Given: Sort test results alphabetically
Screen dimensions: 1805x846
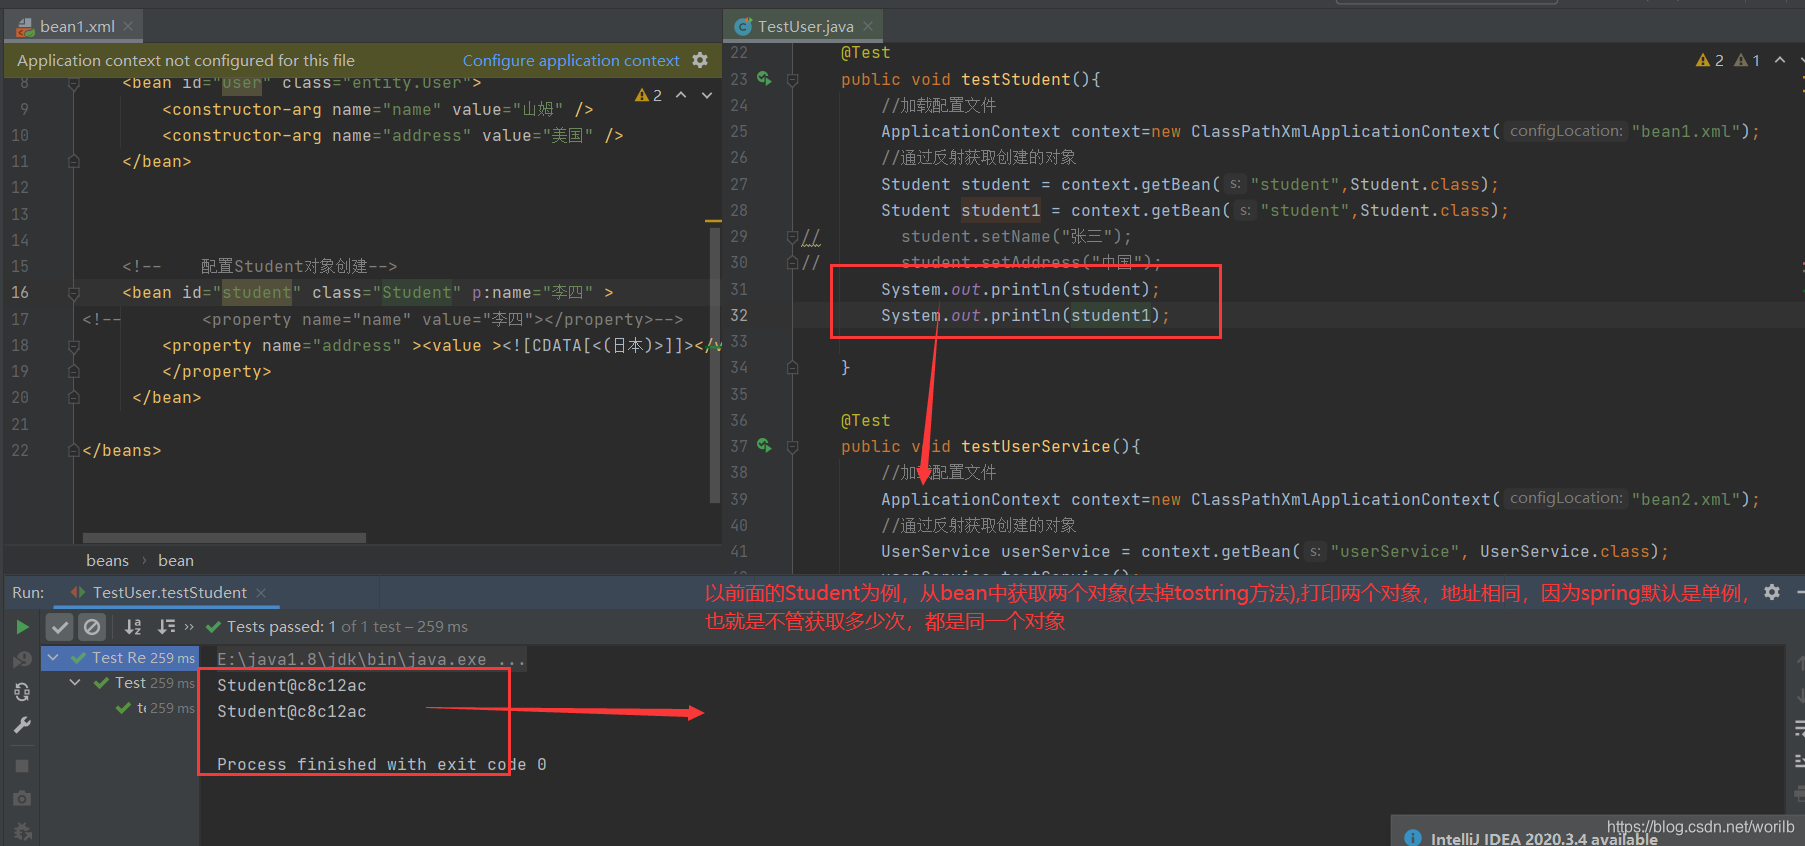Looking at the screenshot, I should [133, 627].
